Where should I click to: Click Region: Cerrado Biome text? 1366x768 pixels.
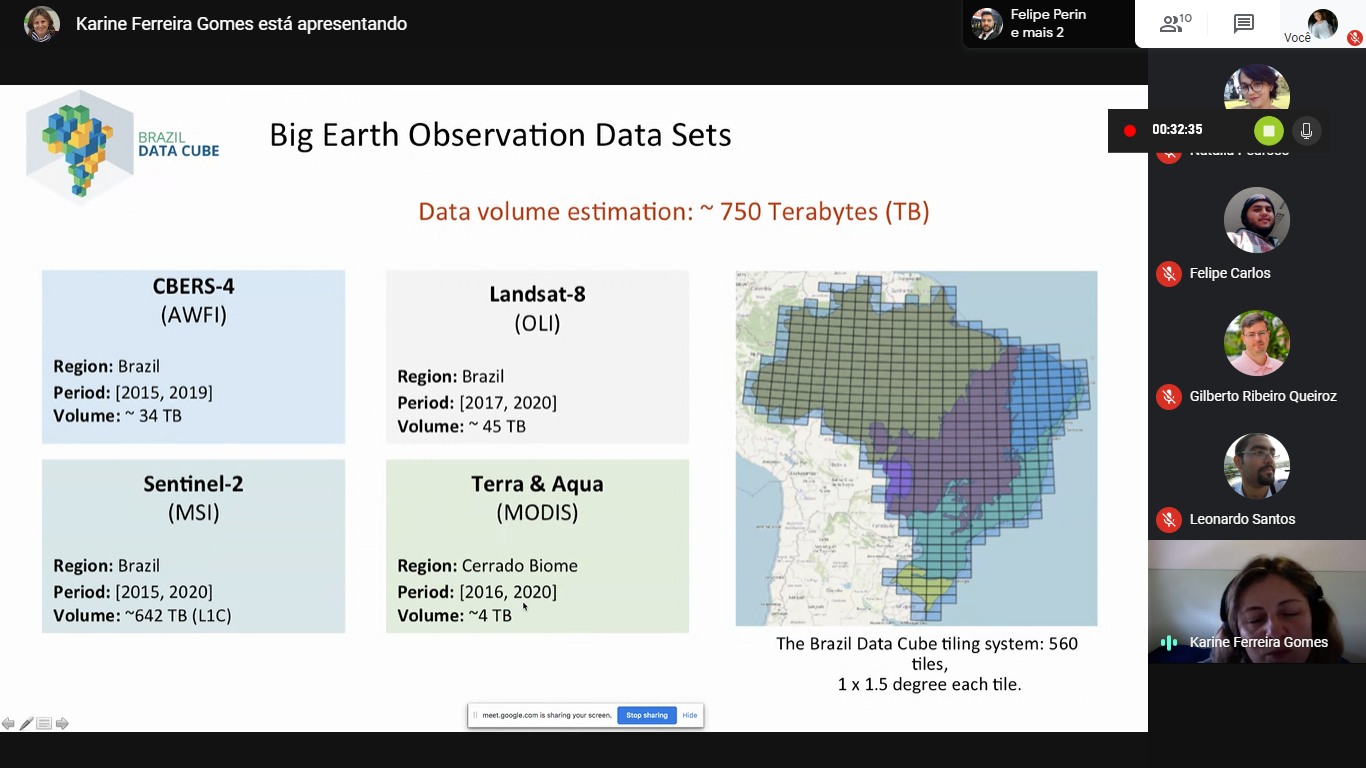[487, 565]
